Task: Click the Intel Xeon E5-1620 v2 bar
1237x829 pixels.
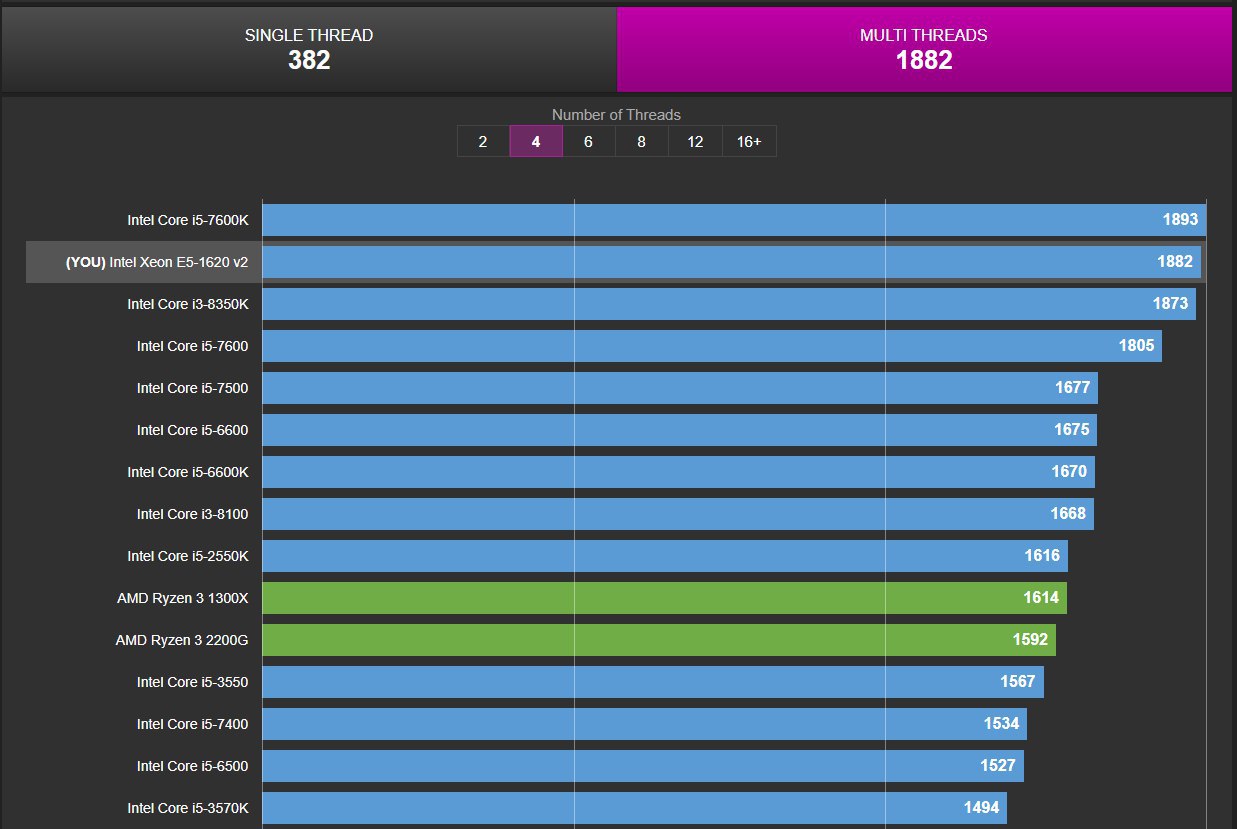Action: (x=731, y=262)
